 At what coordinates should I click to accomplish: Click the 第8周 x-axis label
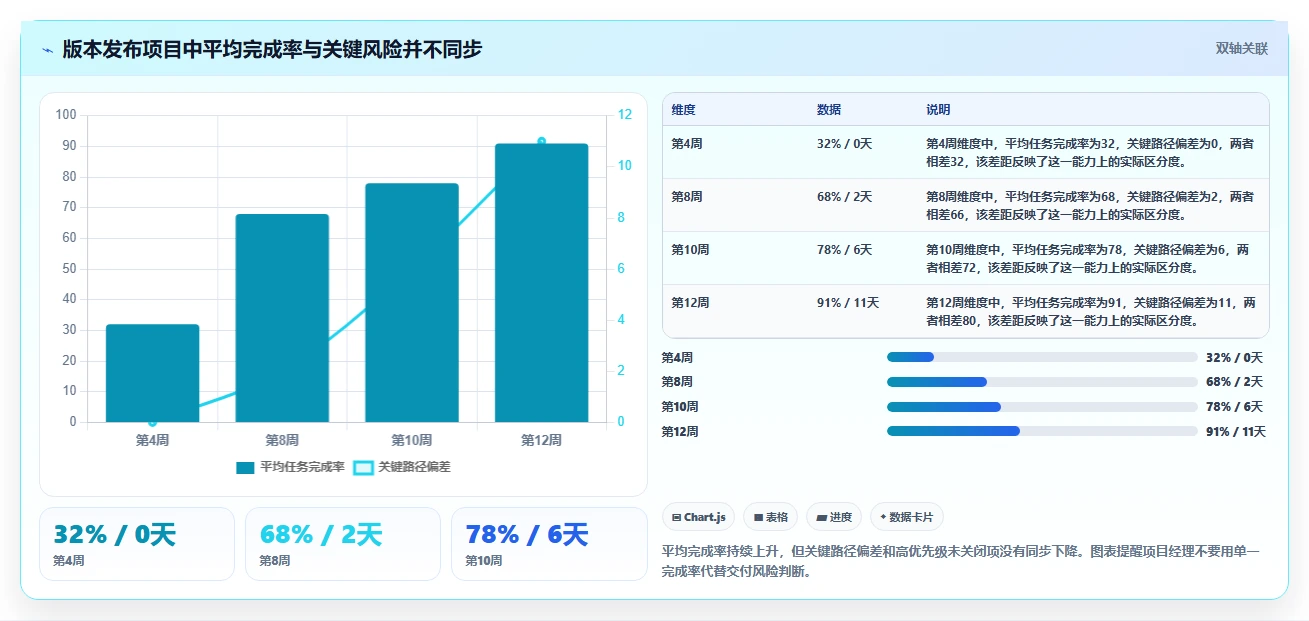pos(282,440)
